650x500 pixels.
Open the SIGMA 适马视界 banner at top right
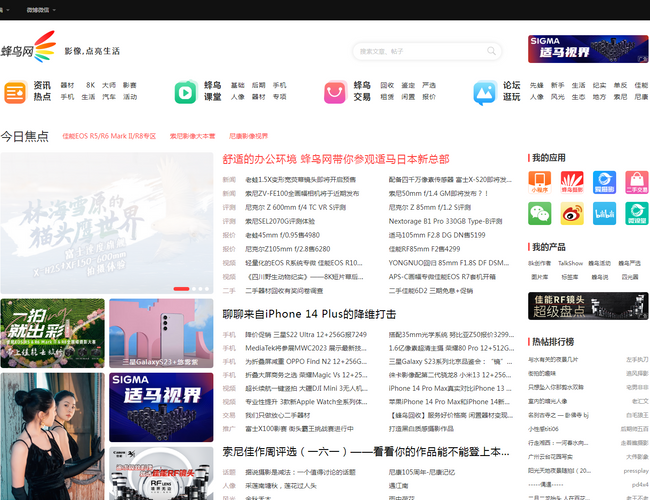588,49
